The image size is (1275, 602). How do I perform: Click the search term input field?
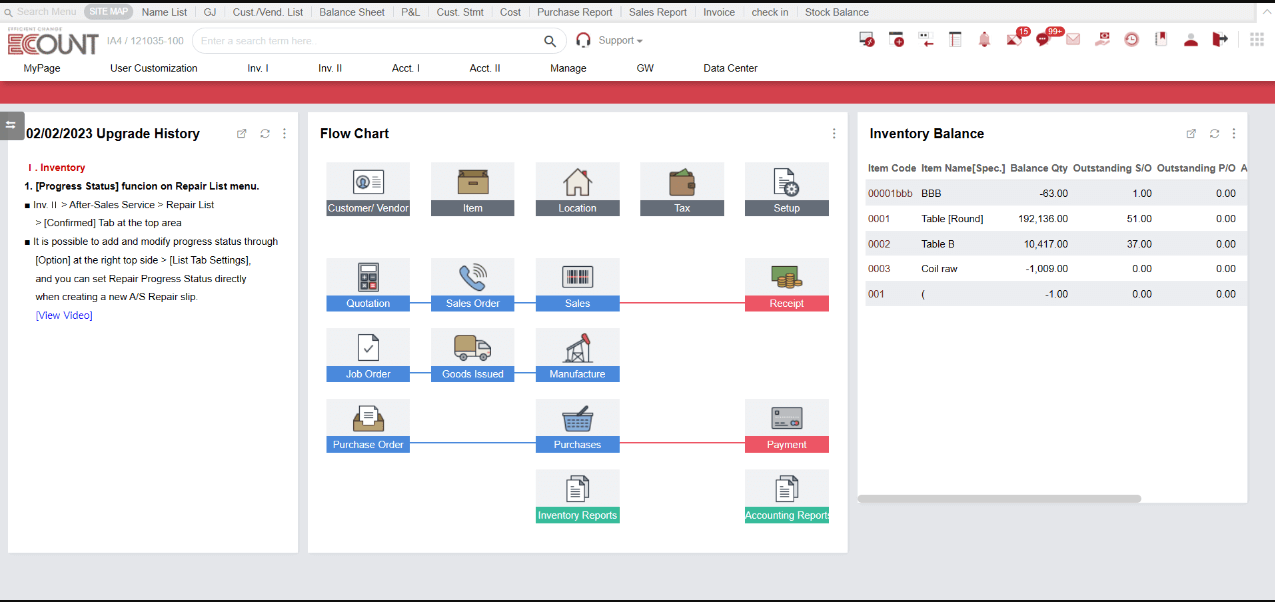370,42
